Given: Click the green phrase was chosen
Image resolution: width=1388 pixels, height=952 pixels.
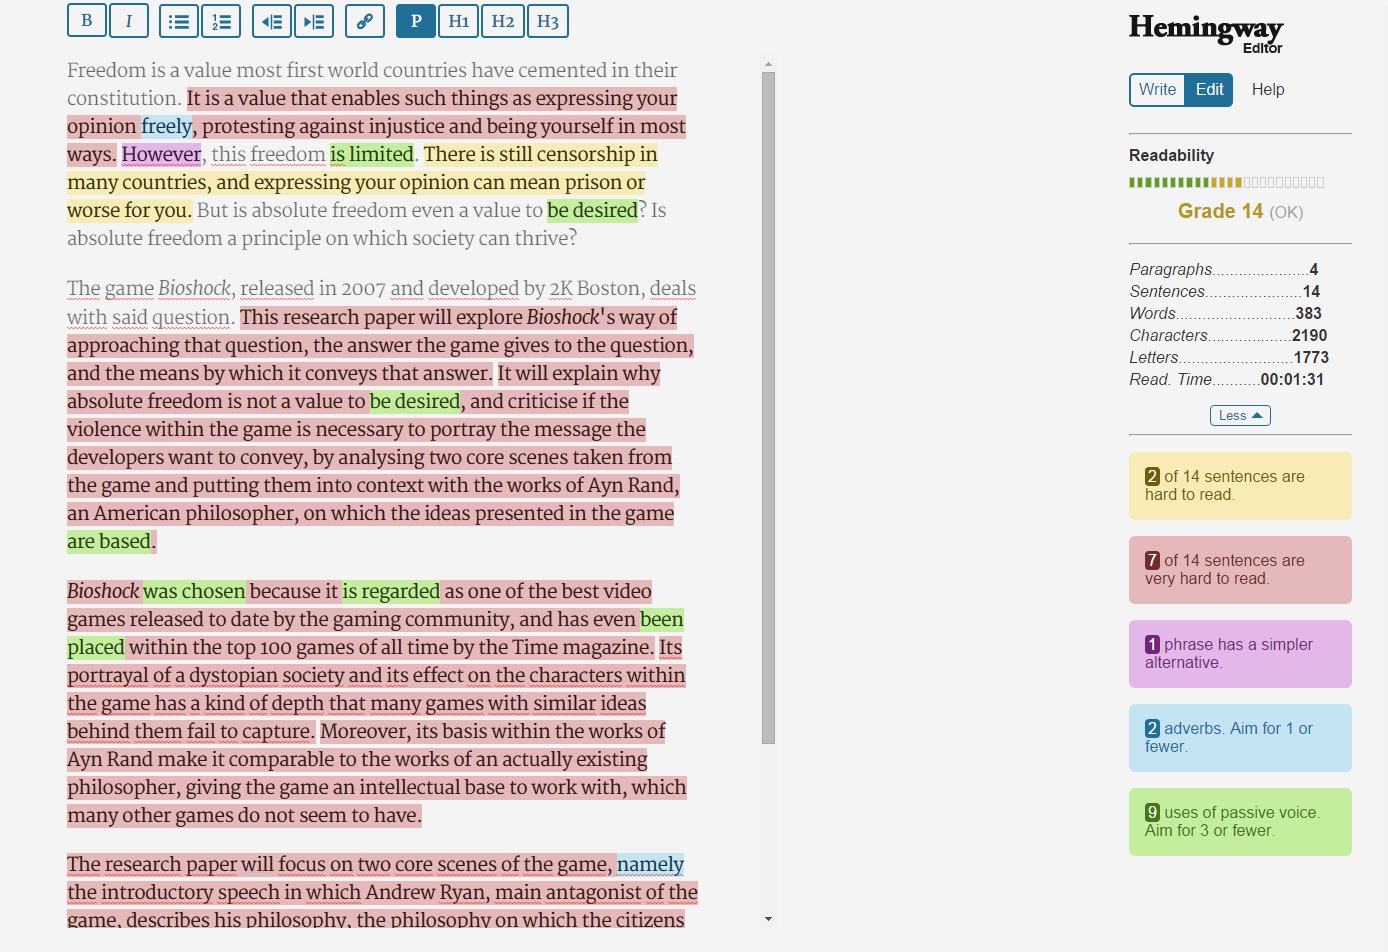Looking at the screenshot, I should pyautogui.click(x=194, y=591).
